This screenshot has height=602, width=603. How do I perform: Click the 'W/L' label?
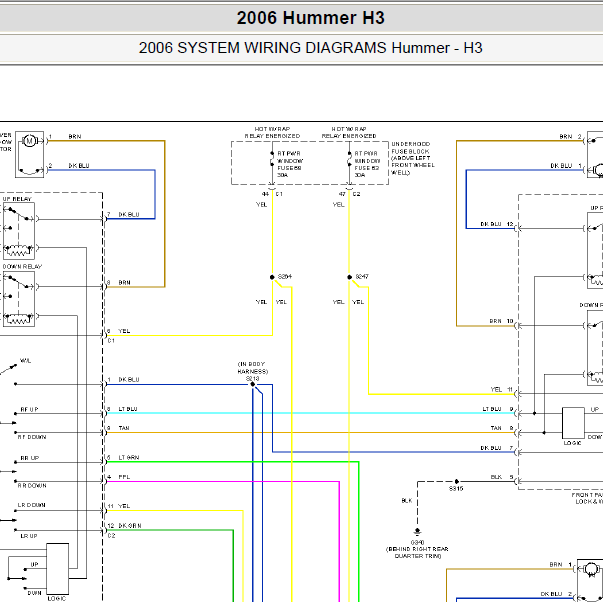[25, 361]
